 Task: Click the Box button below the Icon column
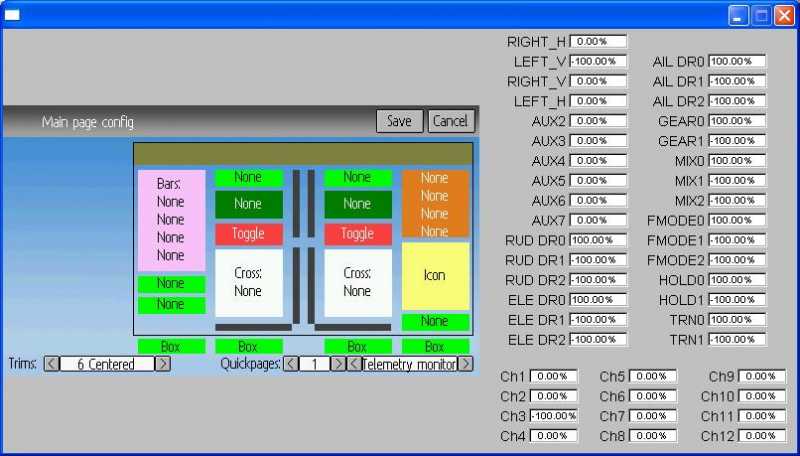click(435, 346)
